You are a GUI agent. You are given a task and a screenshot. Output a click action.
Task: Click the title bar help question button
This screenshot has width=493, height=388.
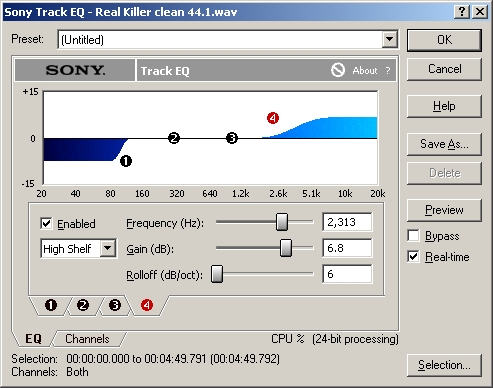462,12
